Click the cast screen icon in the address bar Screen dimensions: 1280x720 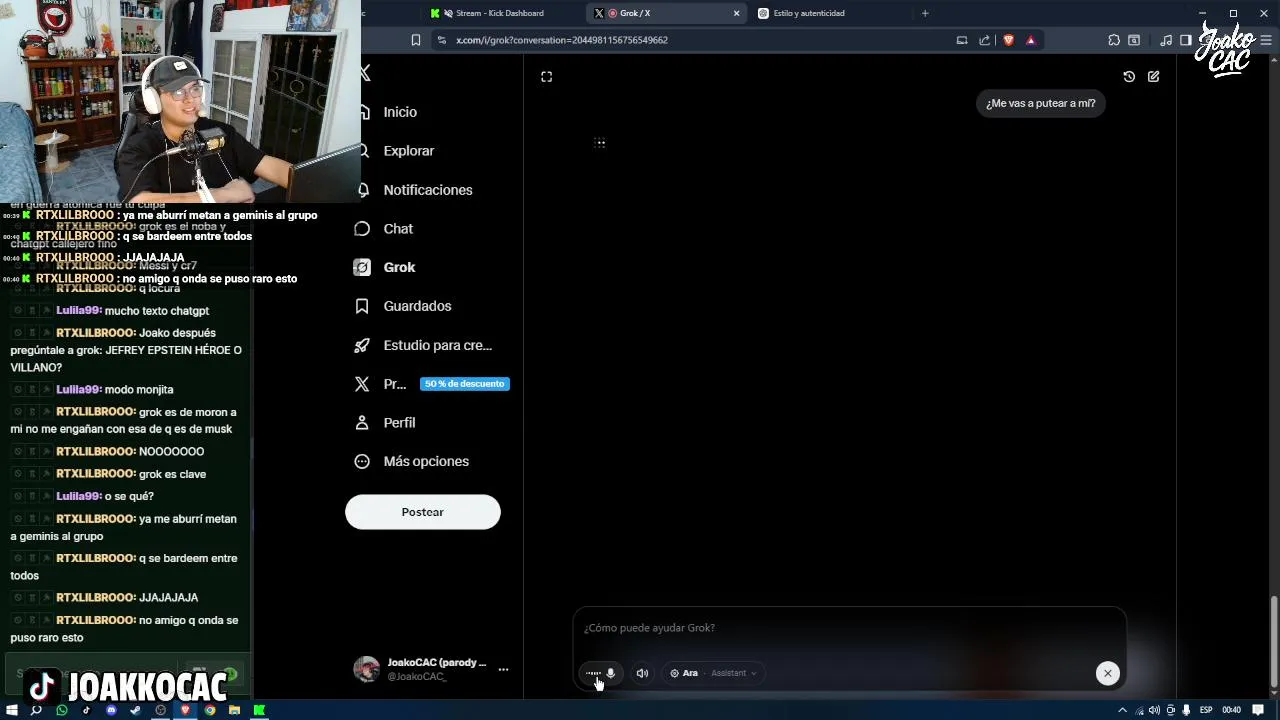(x=962, y=40)
